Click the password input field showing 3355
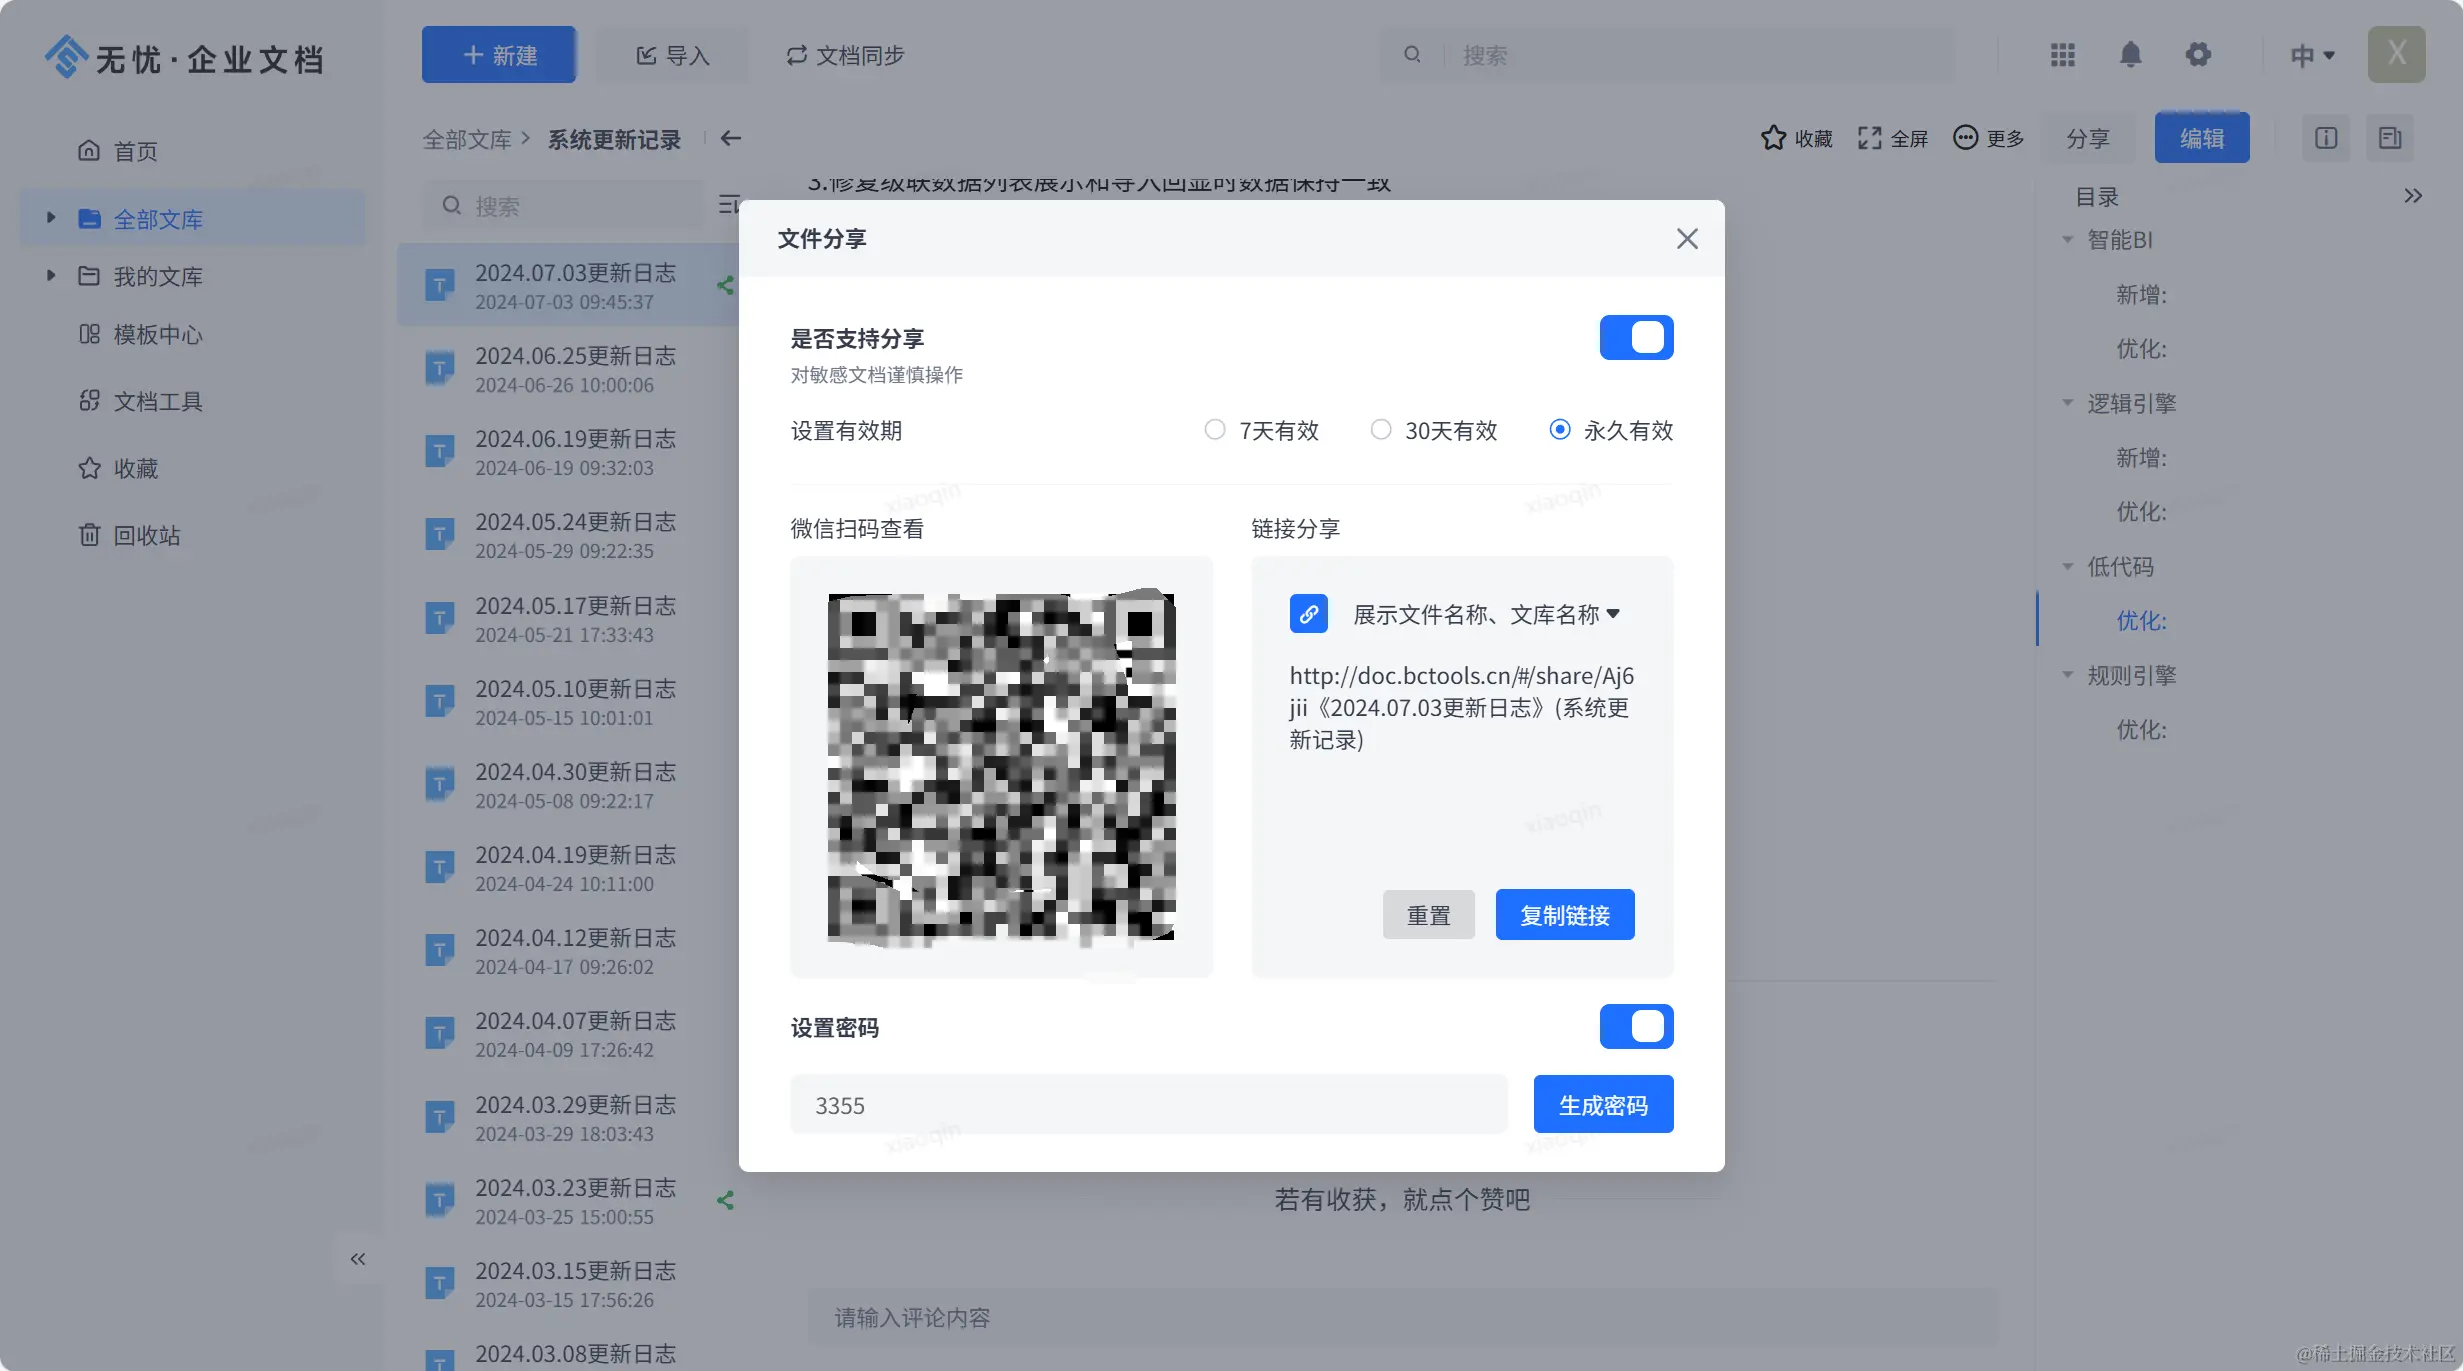This screenshot has height=1371, width=2463. tap(1148, 1105)
